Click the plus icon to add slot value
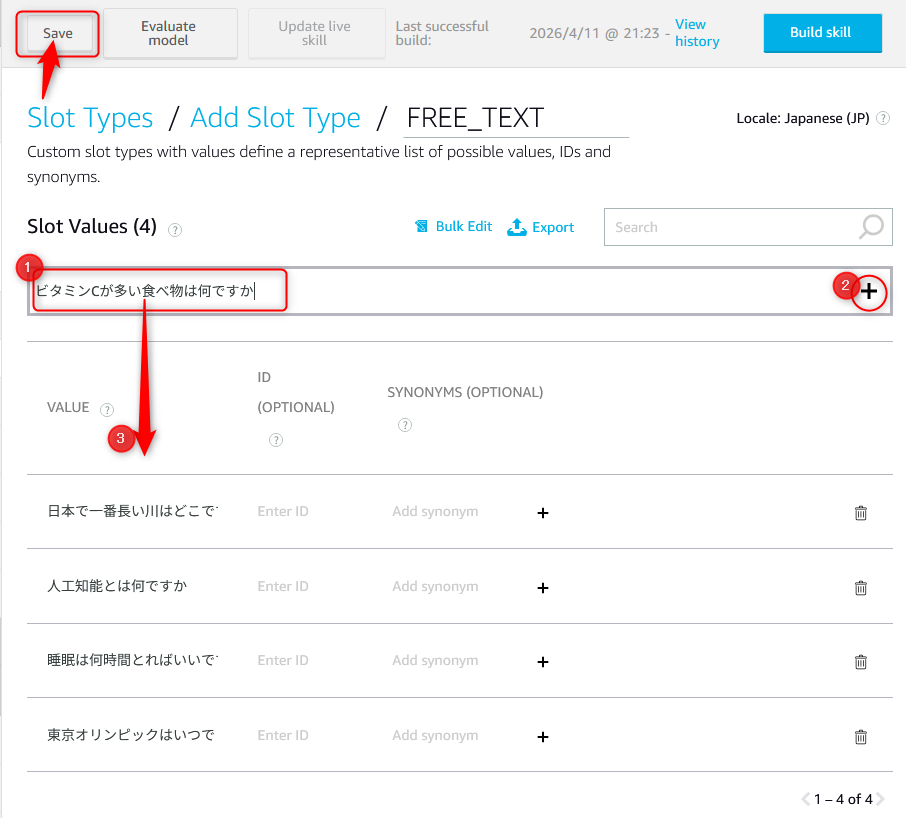This screenshot has height=818, width=906. tap(870, 291)
